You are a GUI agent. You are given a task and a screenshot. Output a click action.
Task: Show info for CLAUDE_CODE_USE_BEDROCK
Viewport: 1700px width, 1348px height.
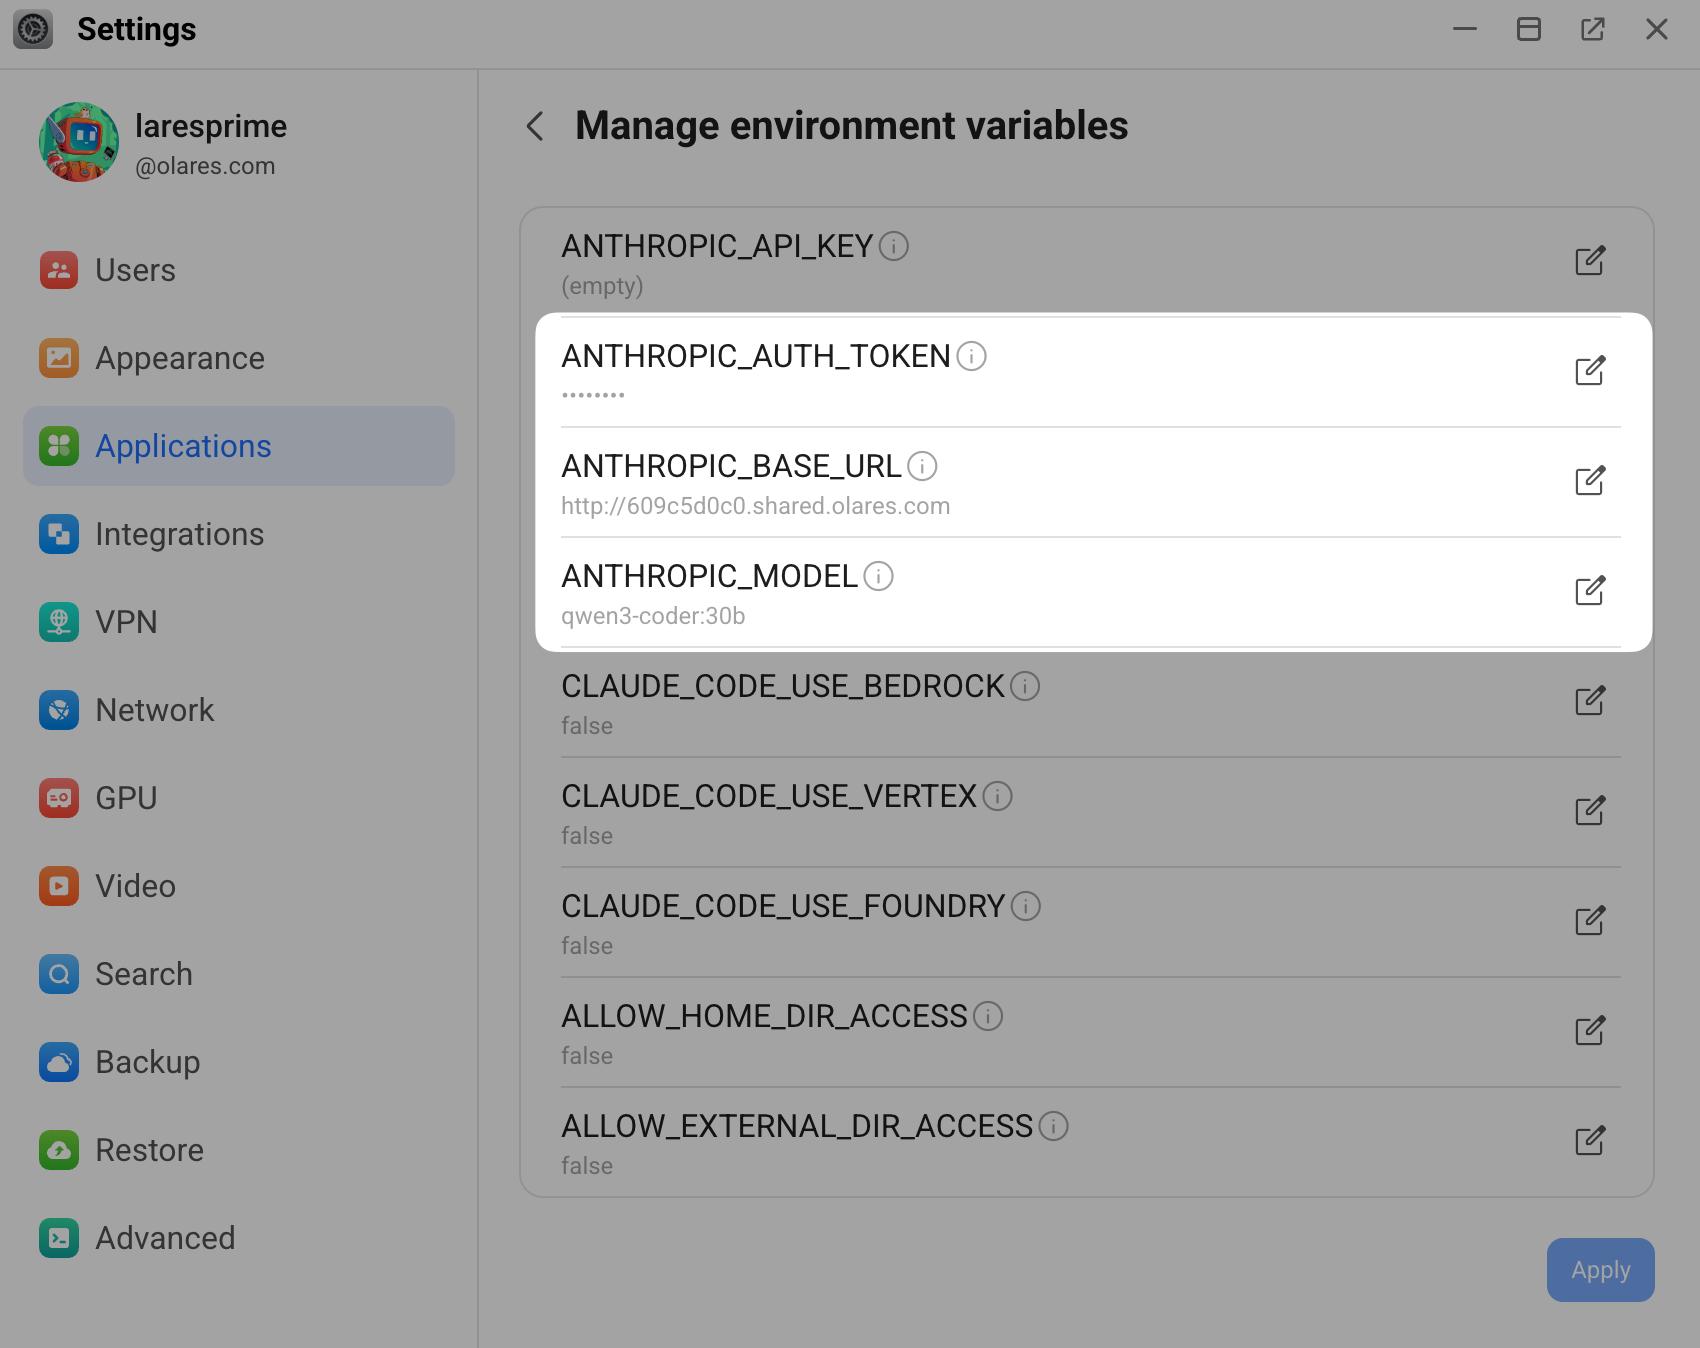click(1025, 686)
